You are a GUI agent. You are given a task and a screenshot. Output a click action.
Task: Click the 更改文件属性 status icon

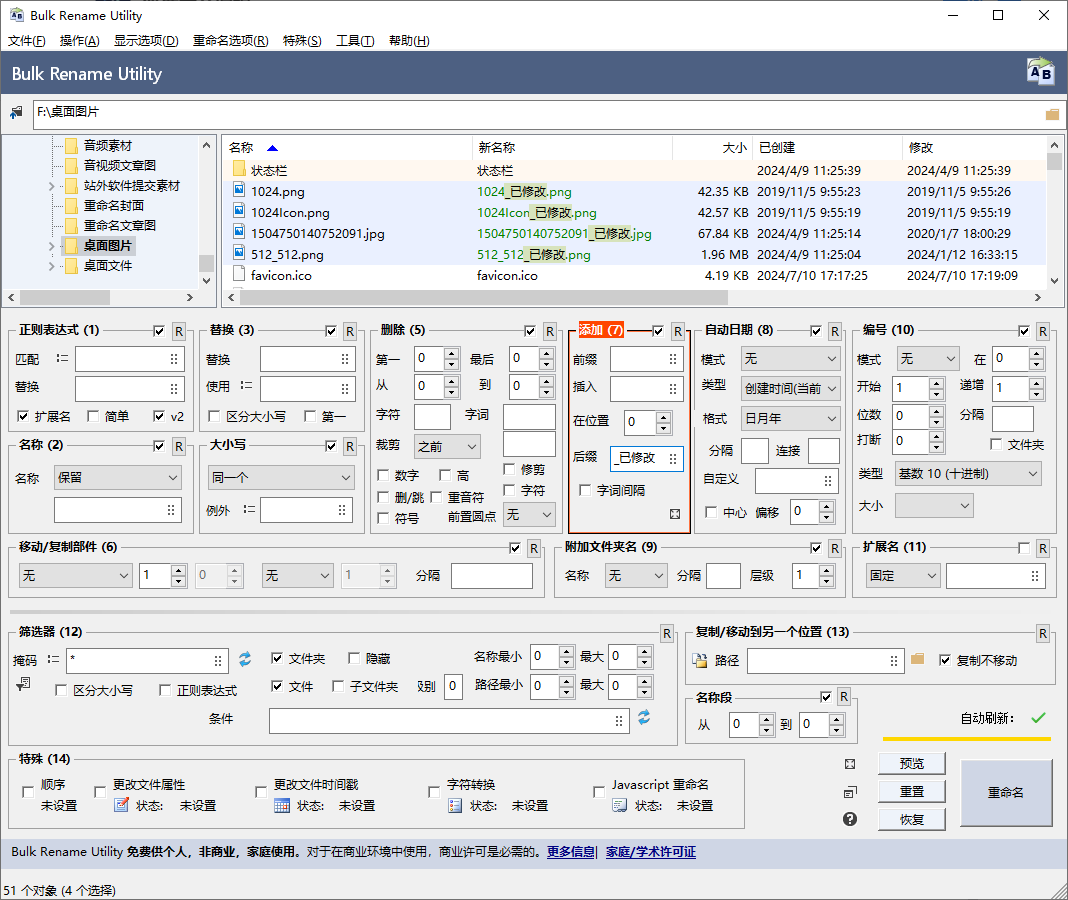pos(121,805)
